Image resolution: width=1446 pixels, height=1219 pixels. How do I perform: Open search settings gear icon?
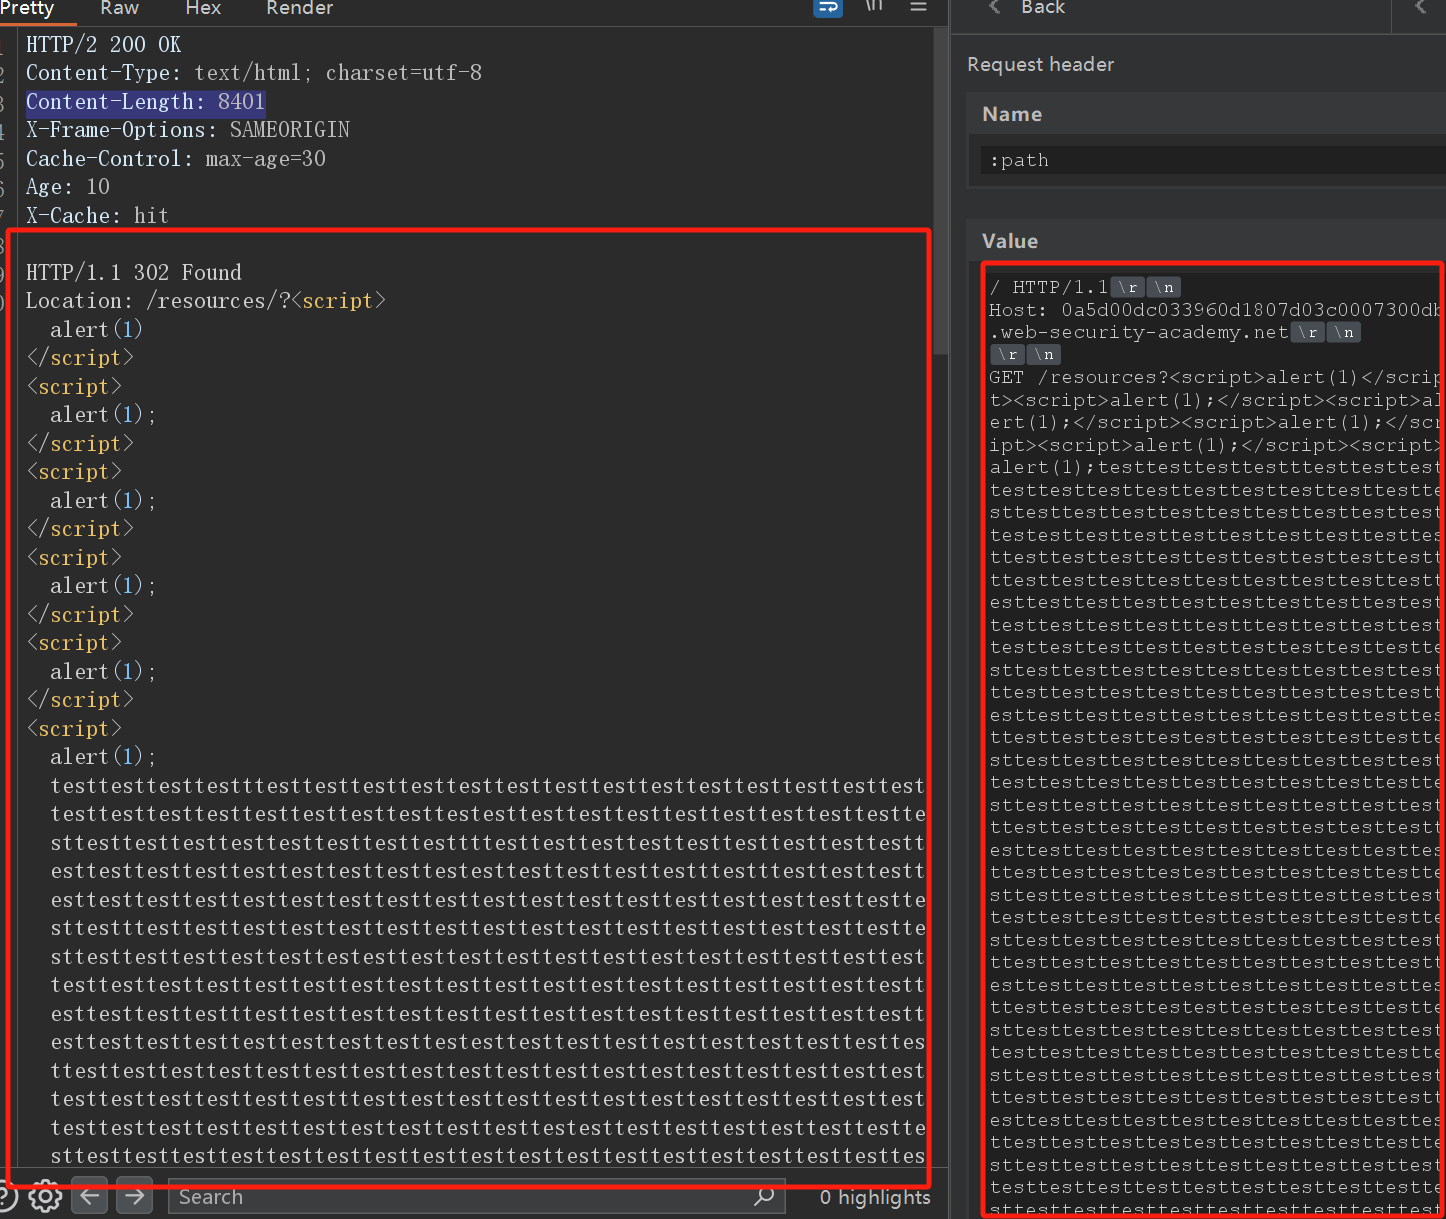pyautogui.click(x=45, y=1196)
